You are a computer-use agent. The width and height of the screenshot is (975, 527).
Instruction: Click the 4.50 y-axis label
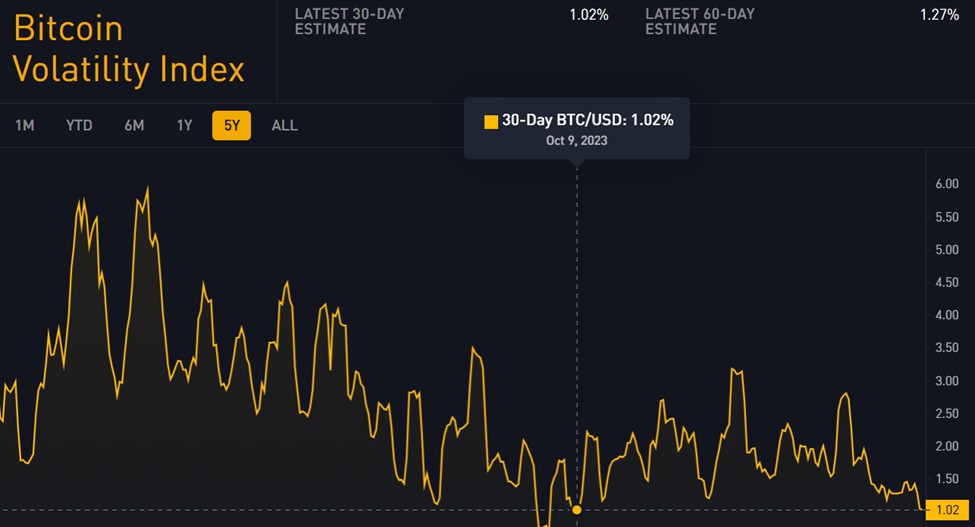(947, 282)
